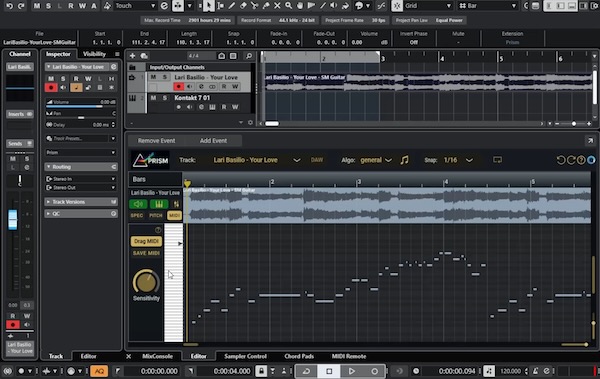
Task: Open the Touch automation mode dropdown
Action: tap(135, 6)
